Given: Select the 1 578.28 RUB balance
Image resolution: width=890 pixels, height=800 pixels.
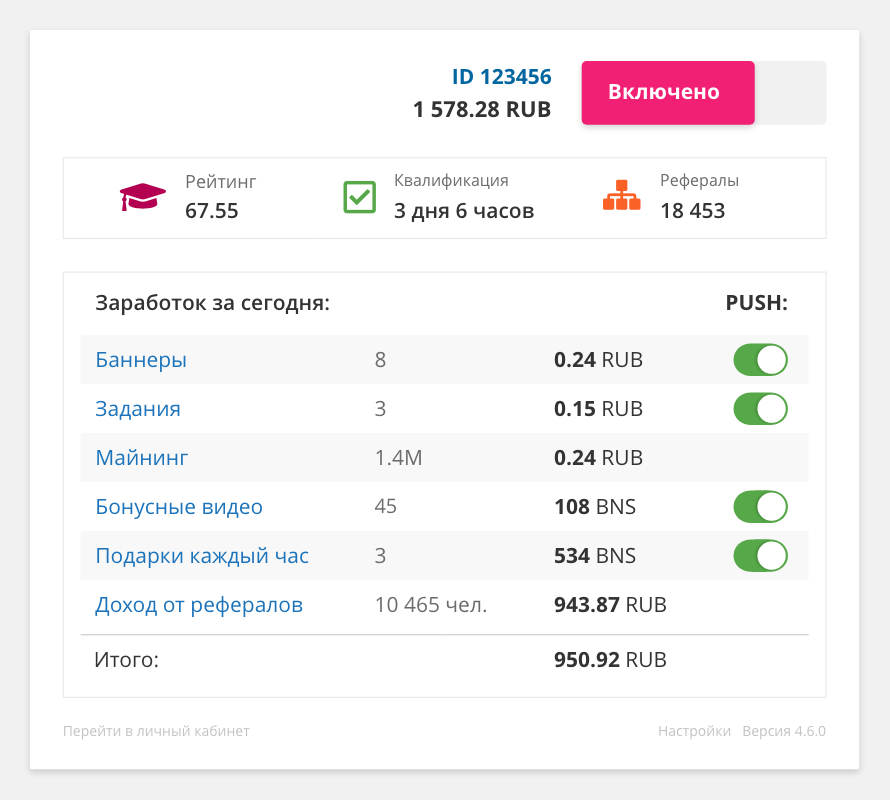Looking at the screenshot, I should pyautogui.click(x=482, y=110).
